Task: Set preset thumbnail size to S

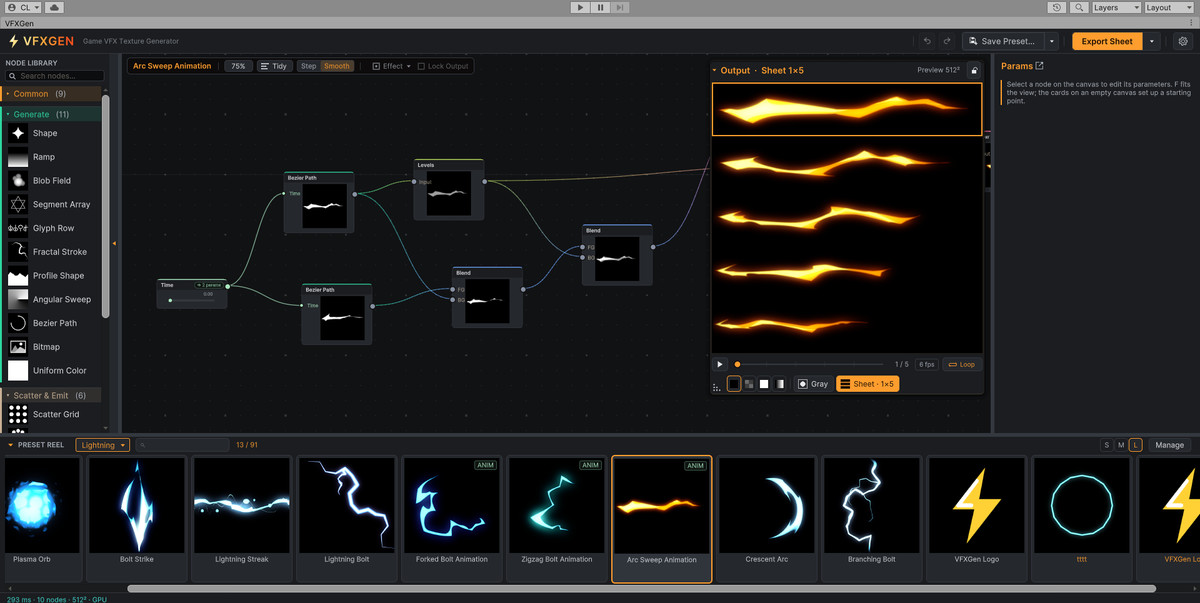Action: click(1106, 445)
